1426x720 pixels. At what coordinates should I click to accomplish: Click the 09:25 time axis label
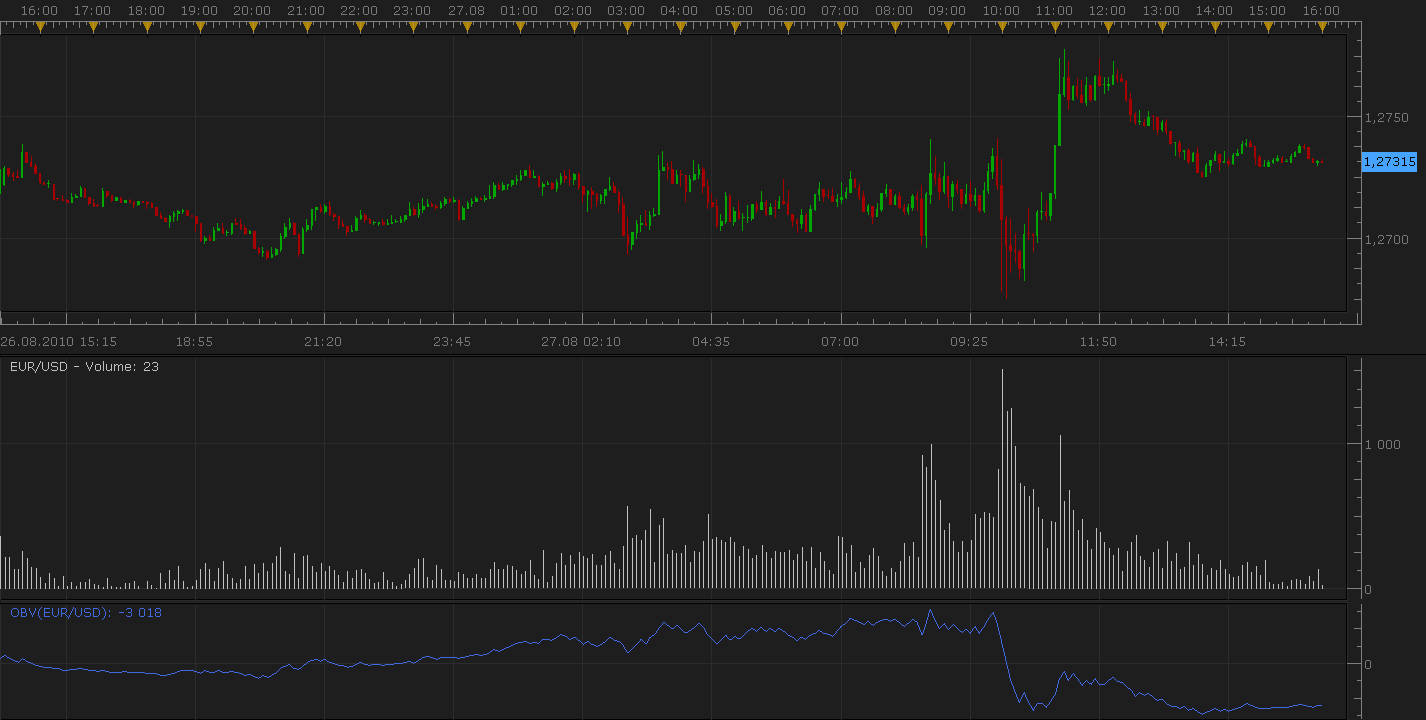click(969, 342)
